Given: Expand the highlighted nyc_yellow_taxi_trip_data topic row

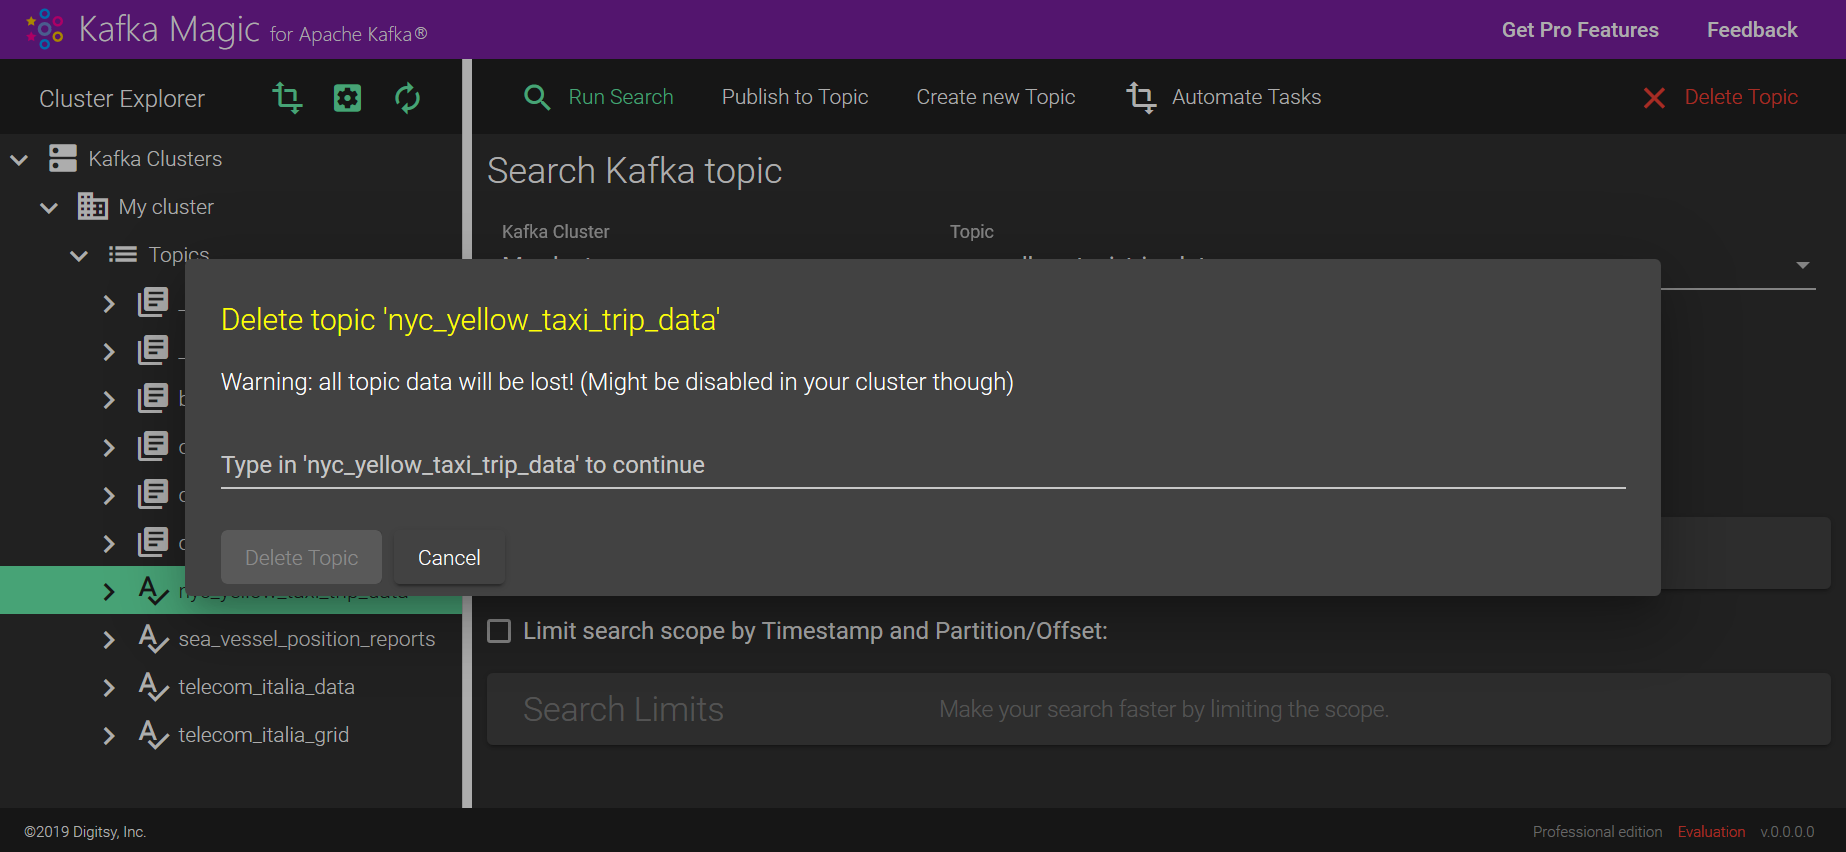Looking at the screenshot, I should click(x=109, y=591).
